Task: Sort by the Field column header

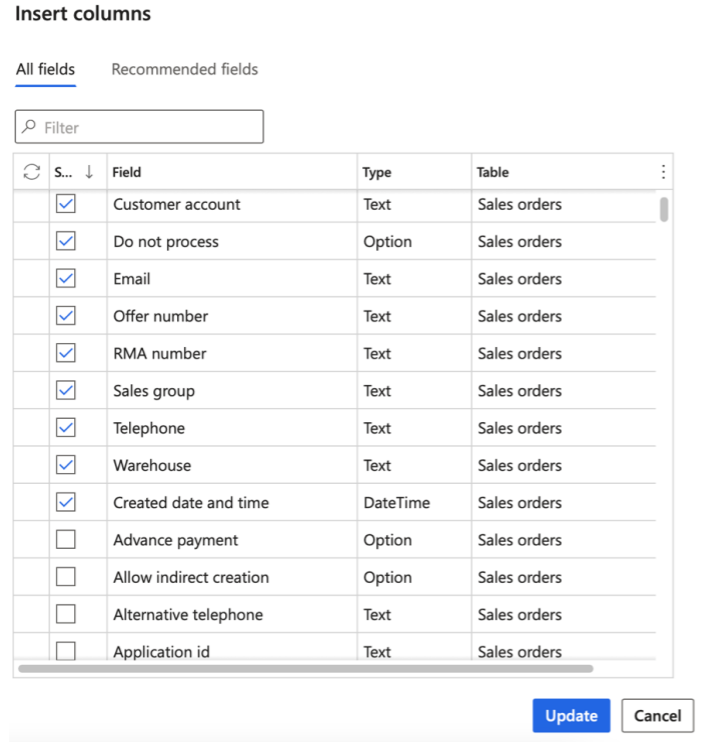Action: [127, 172]
